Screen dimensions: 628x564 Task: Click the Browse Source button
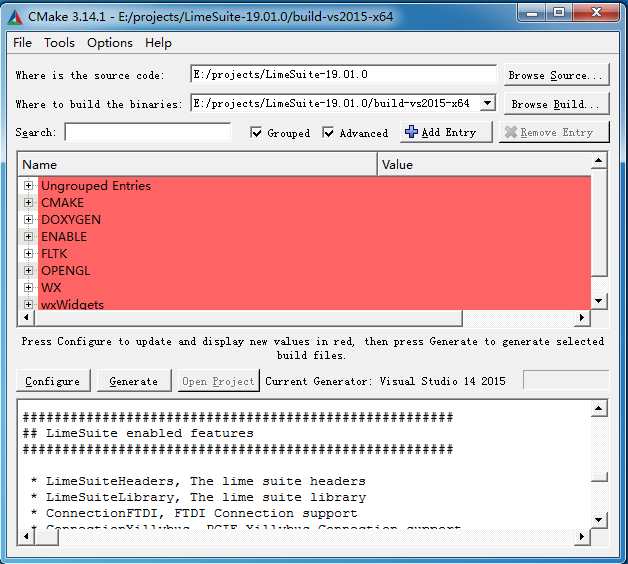point(556,75)
